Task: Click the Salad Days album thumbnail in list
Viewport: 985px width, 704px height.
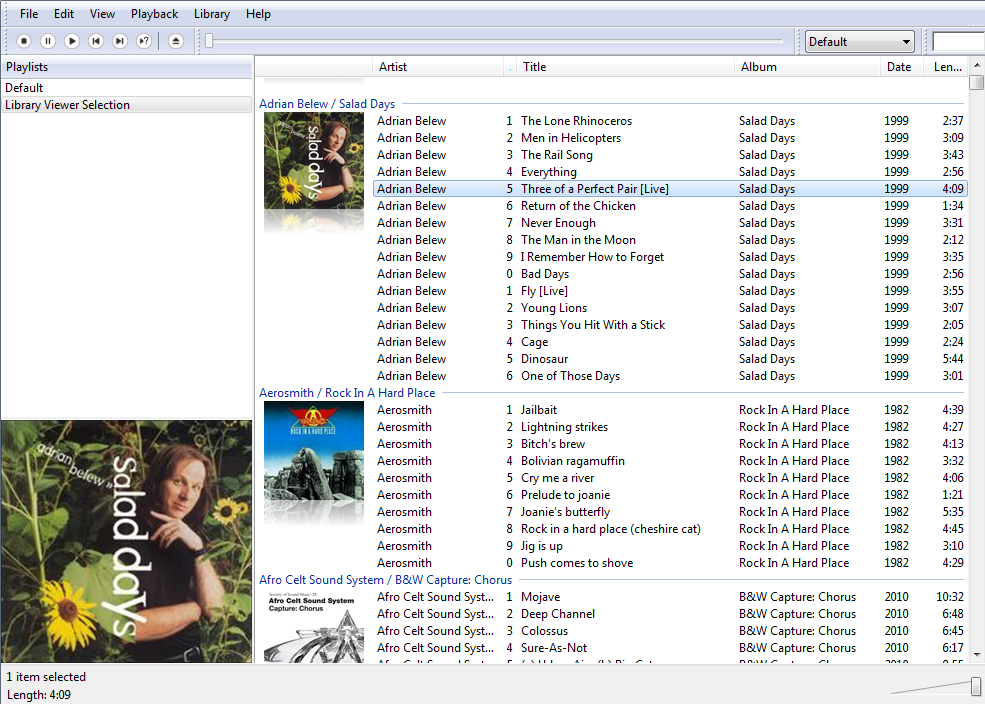Action: click(x=313, y=160)
